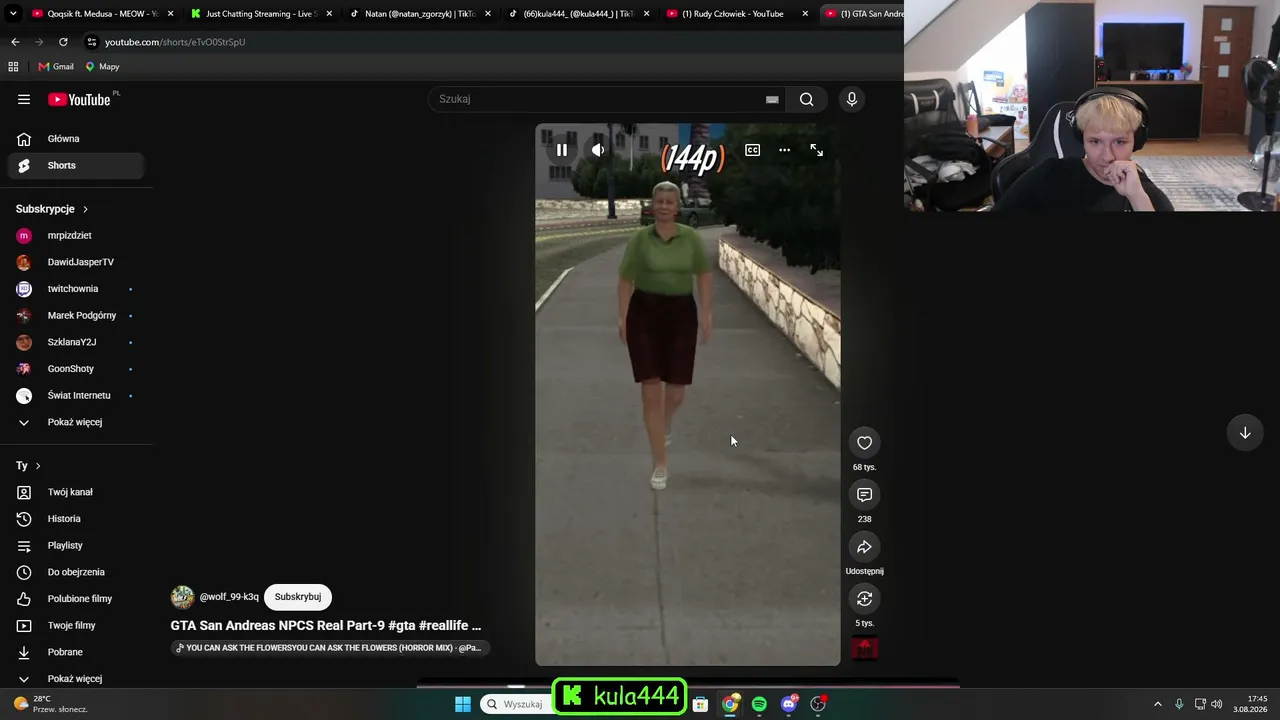Viewport: 1280px width, 720px height.
Task: Open the @wolf_99-k3q channel name link
Action: click(x=229, y=597)
